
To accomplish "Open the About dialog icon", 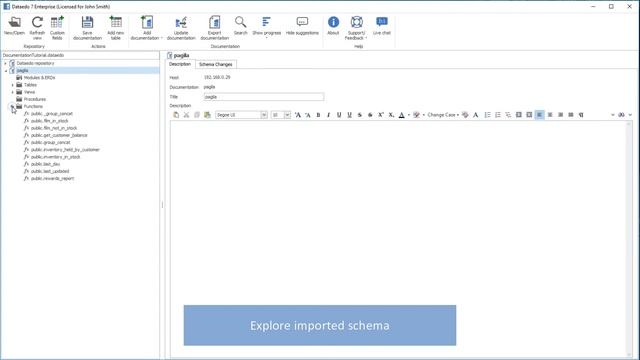I will [x=333, y=22].
